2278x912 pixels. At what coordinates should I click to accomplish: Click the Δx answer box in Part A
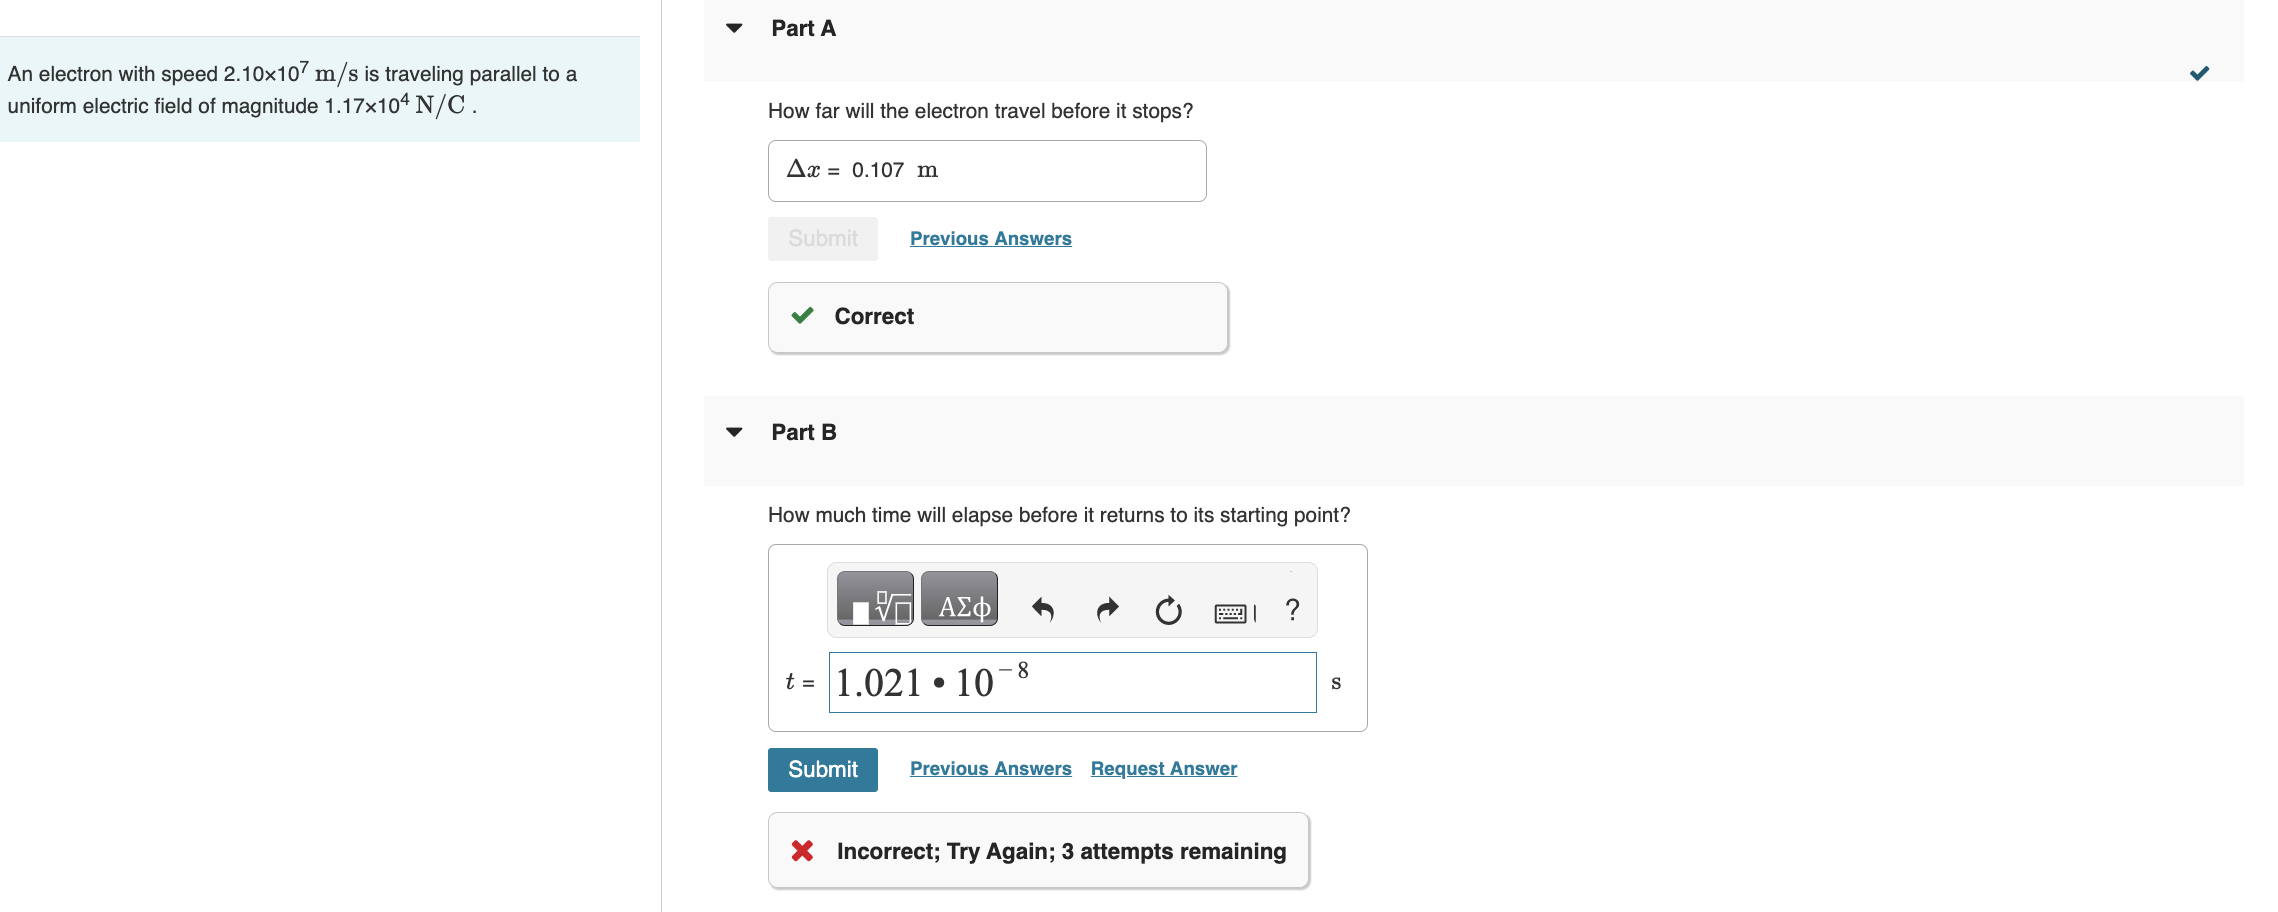coord(987,171)
